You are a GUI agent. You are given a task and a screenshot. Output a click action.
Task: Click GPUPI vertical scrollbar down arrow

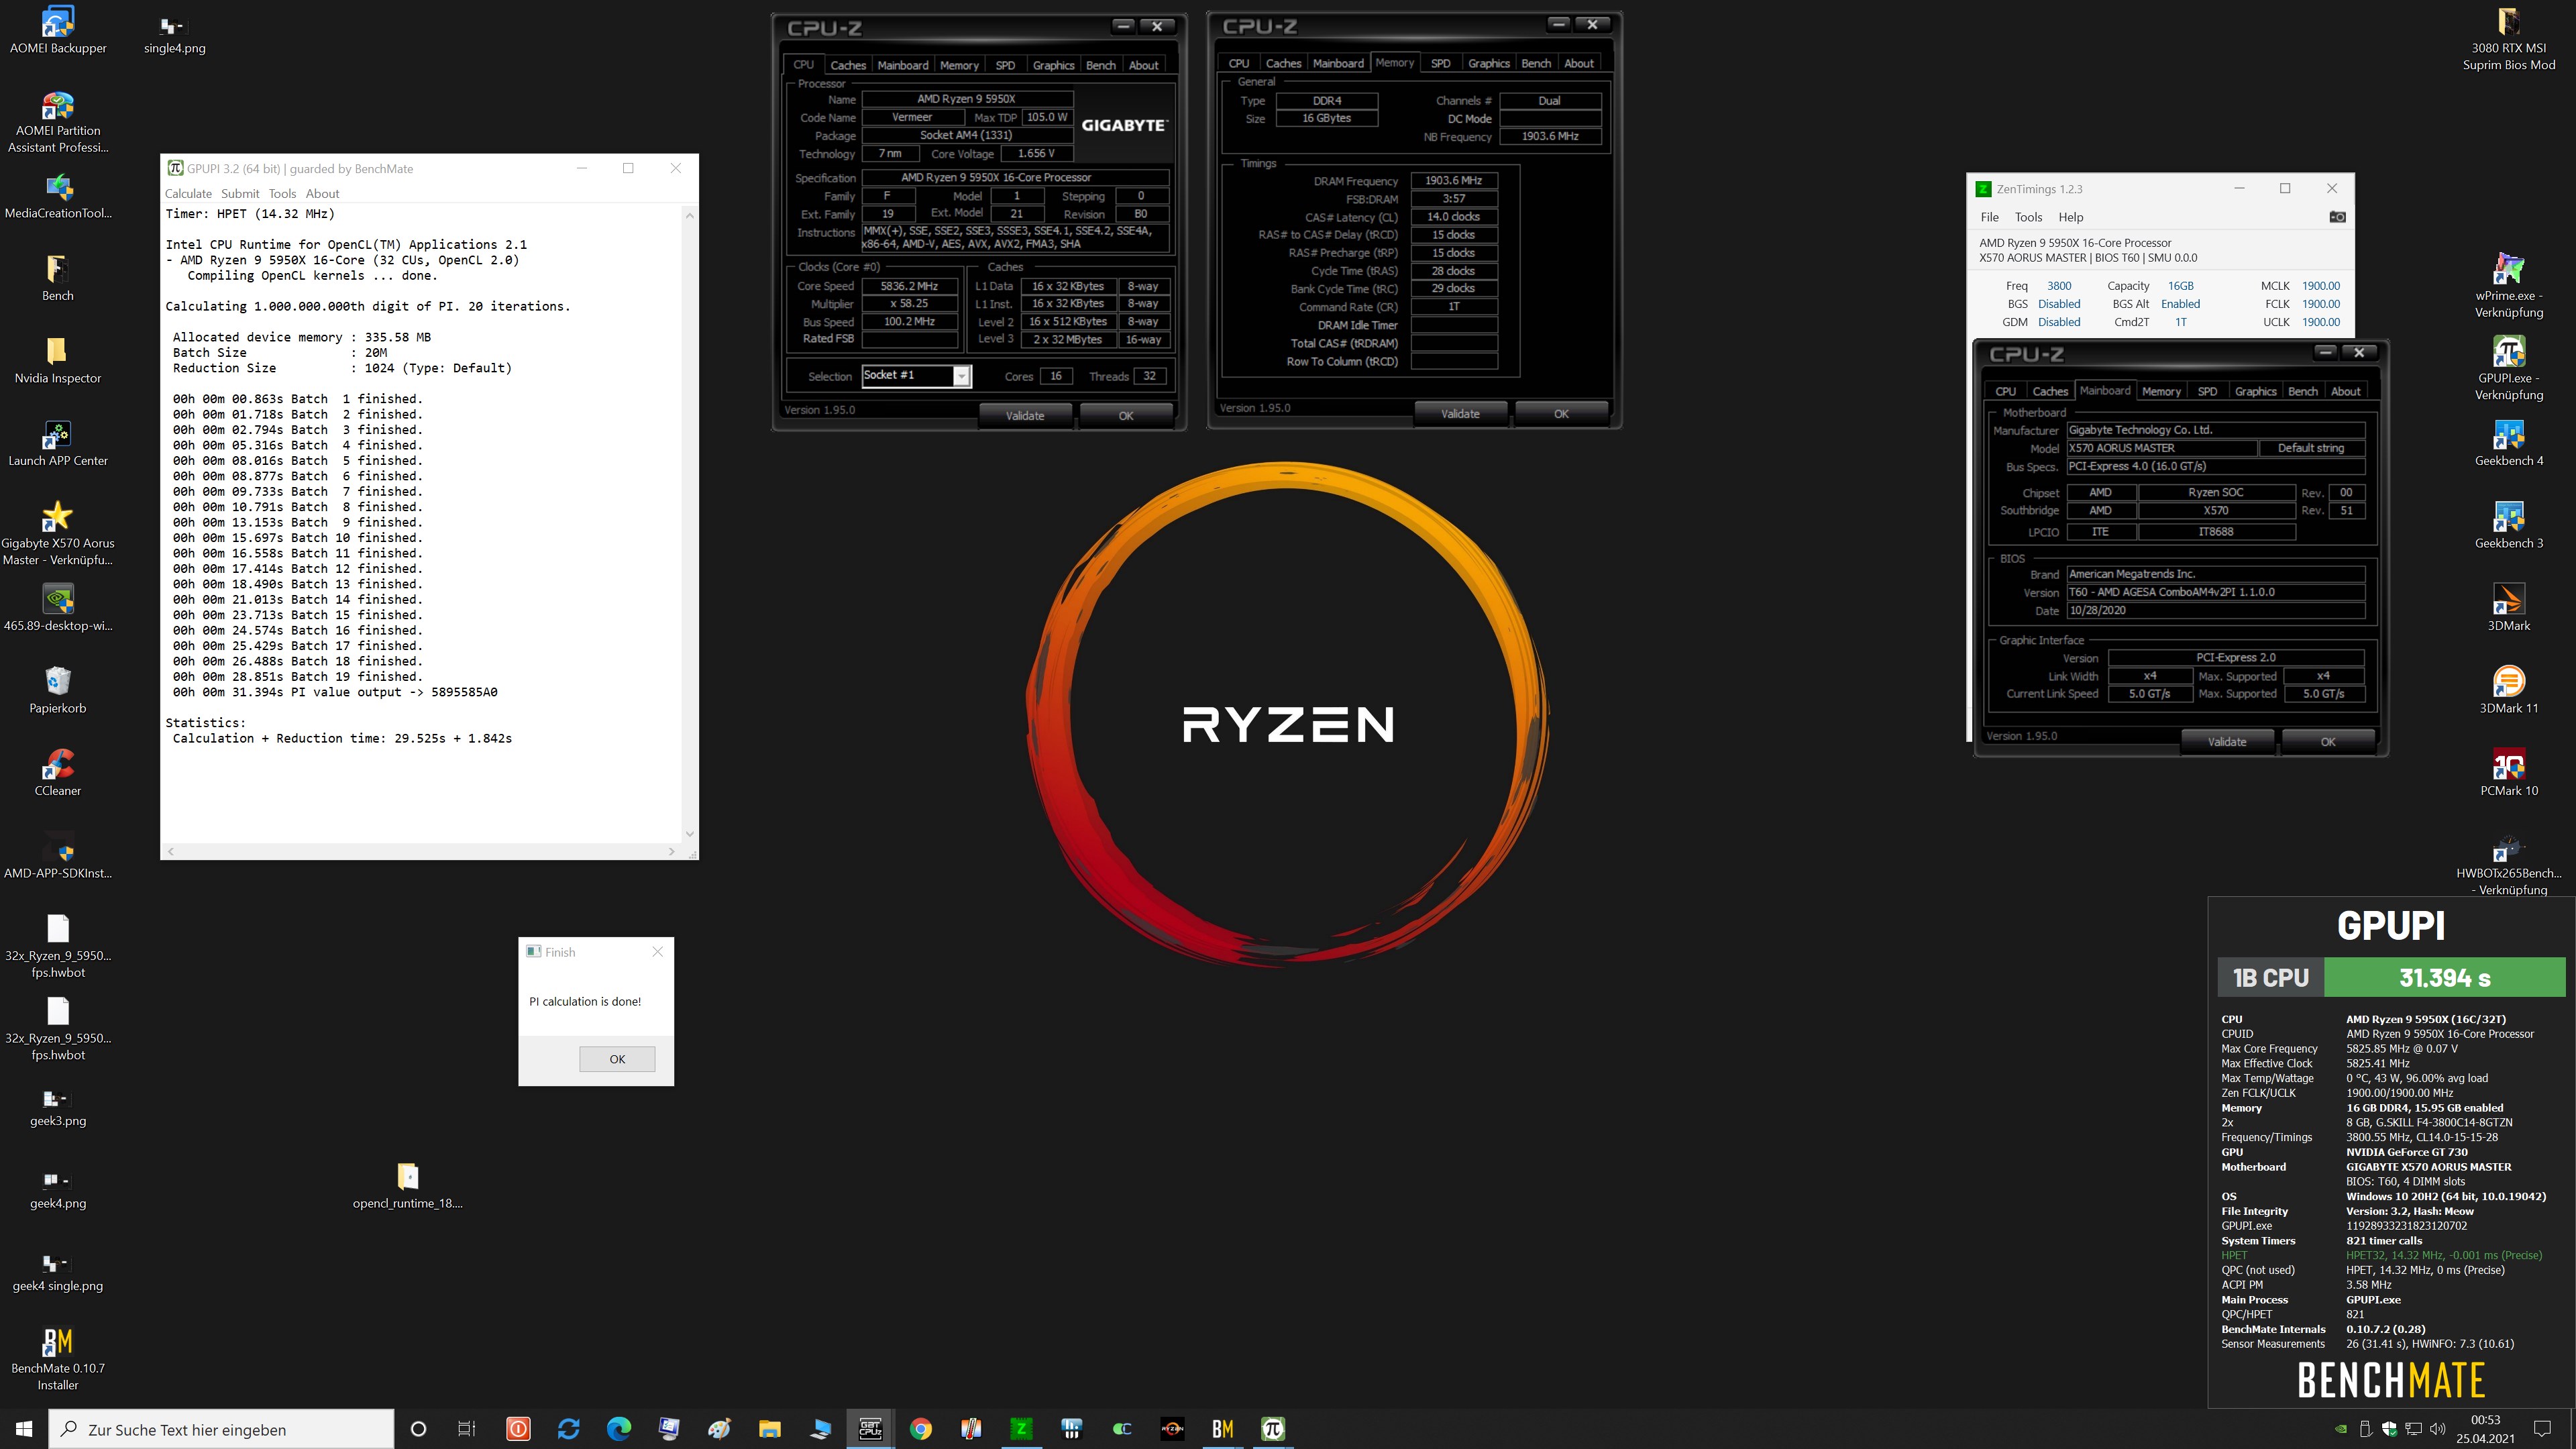coord(689,834)
